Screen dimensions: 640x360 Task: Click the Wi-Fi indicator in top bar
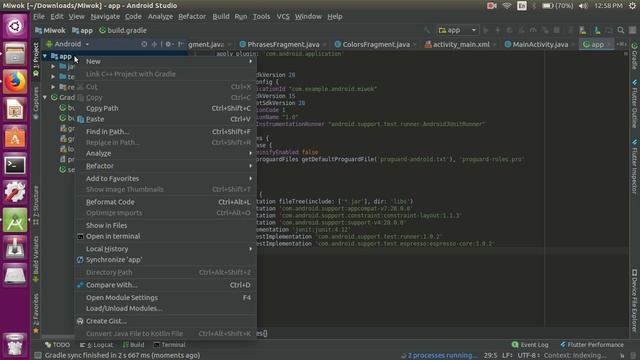pos(507,6)
